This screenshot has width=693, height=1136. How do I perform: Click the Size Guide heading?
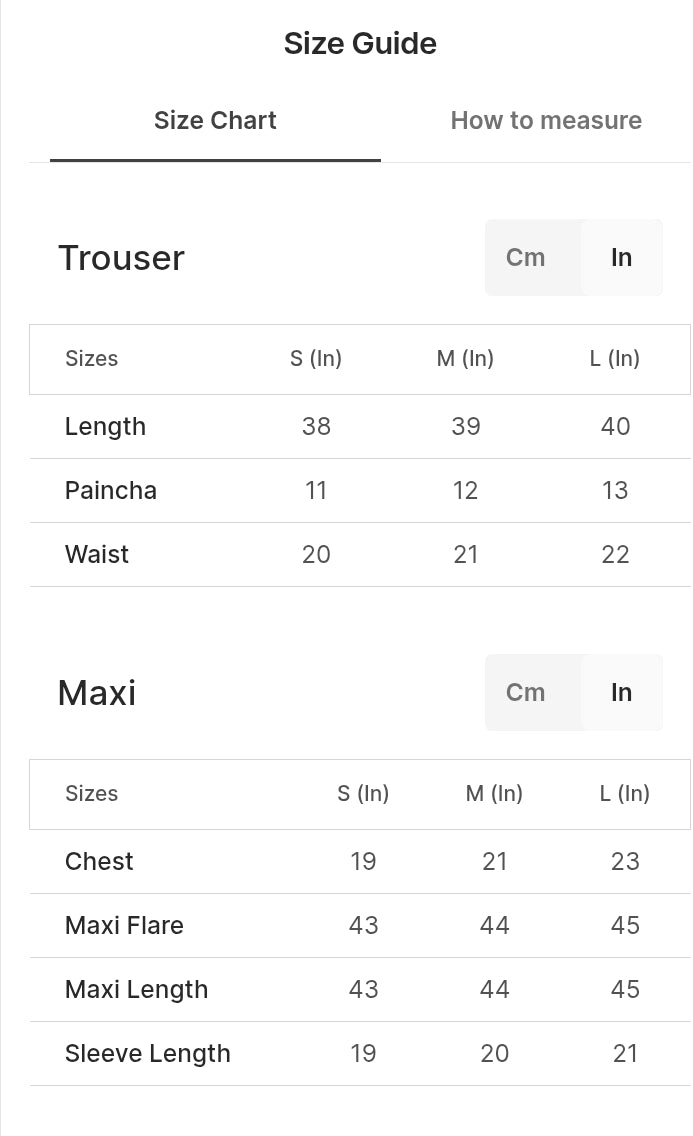pos(360,44)
